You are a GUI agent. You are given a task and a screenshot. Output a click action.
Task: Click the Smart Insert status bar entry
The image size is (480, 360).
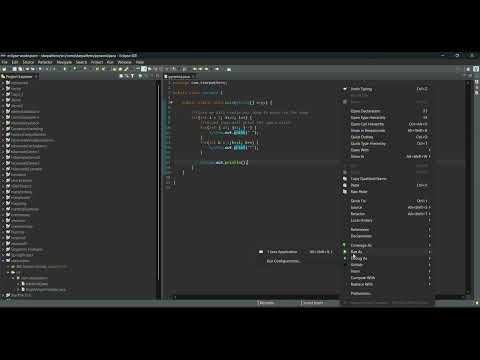pos(313,303)
